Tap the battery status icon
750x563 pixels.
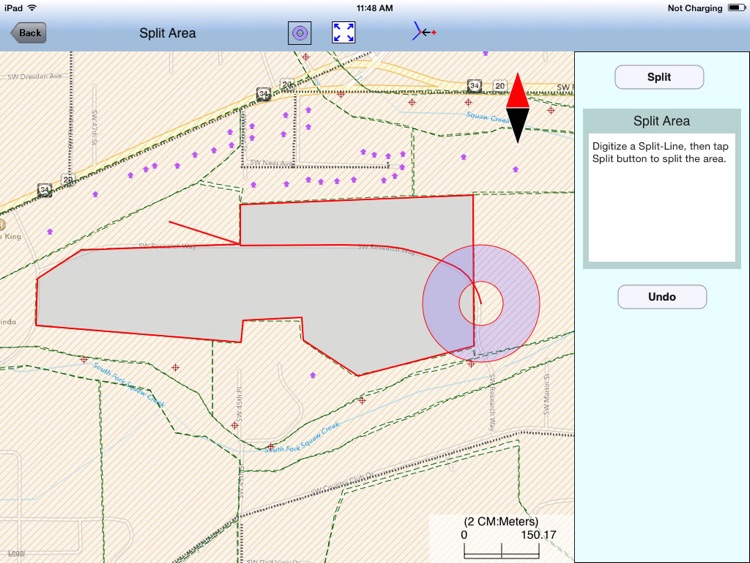pyautogui.click(x=736, y=8)
